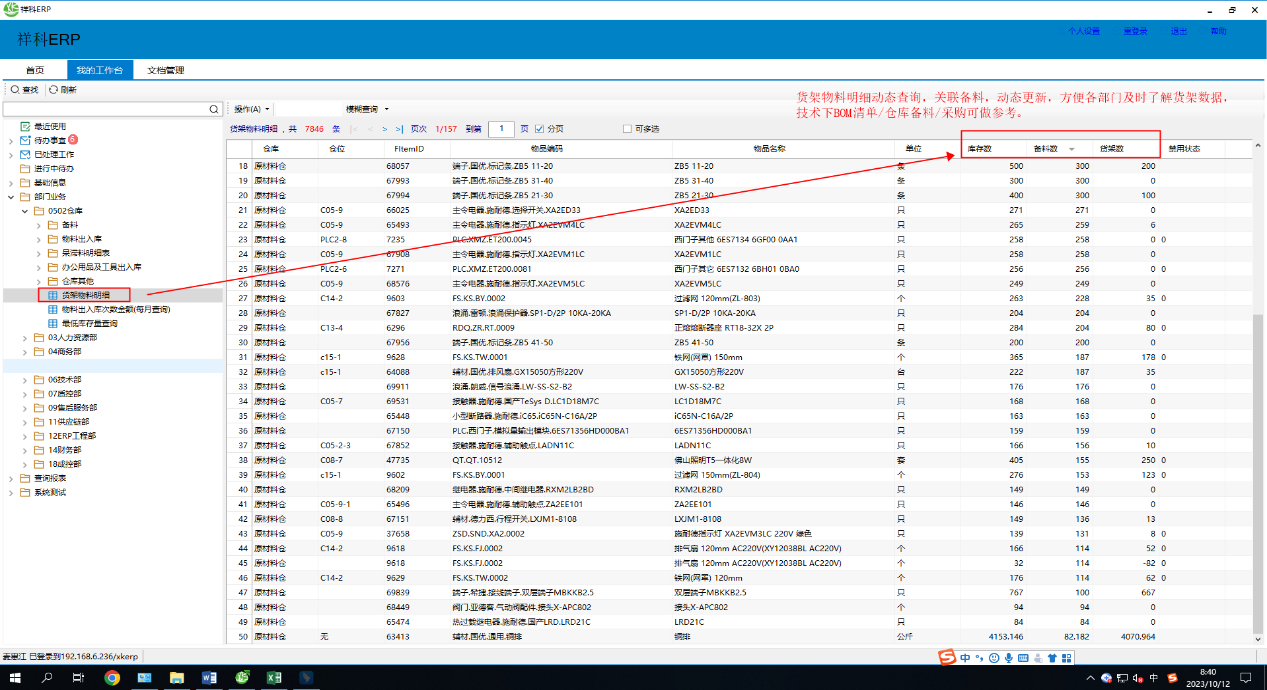Viewport: 1267px width, 690px height.
Task: Select 货架物料明细 table icon in tree
Action: click(53, 295)
